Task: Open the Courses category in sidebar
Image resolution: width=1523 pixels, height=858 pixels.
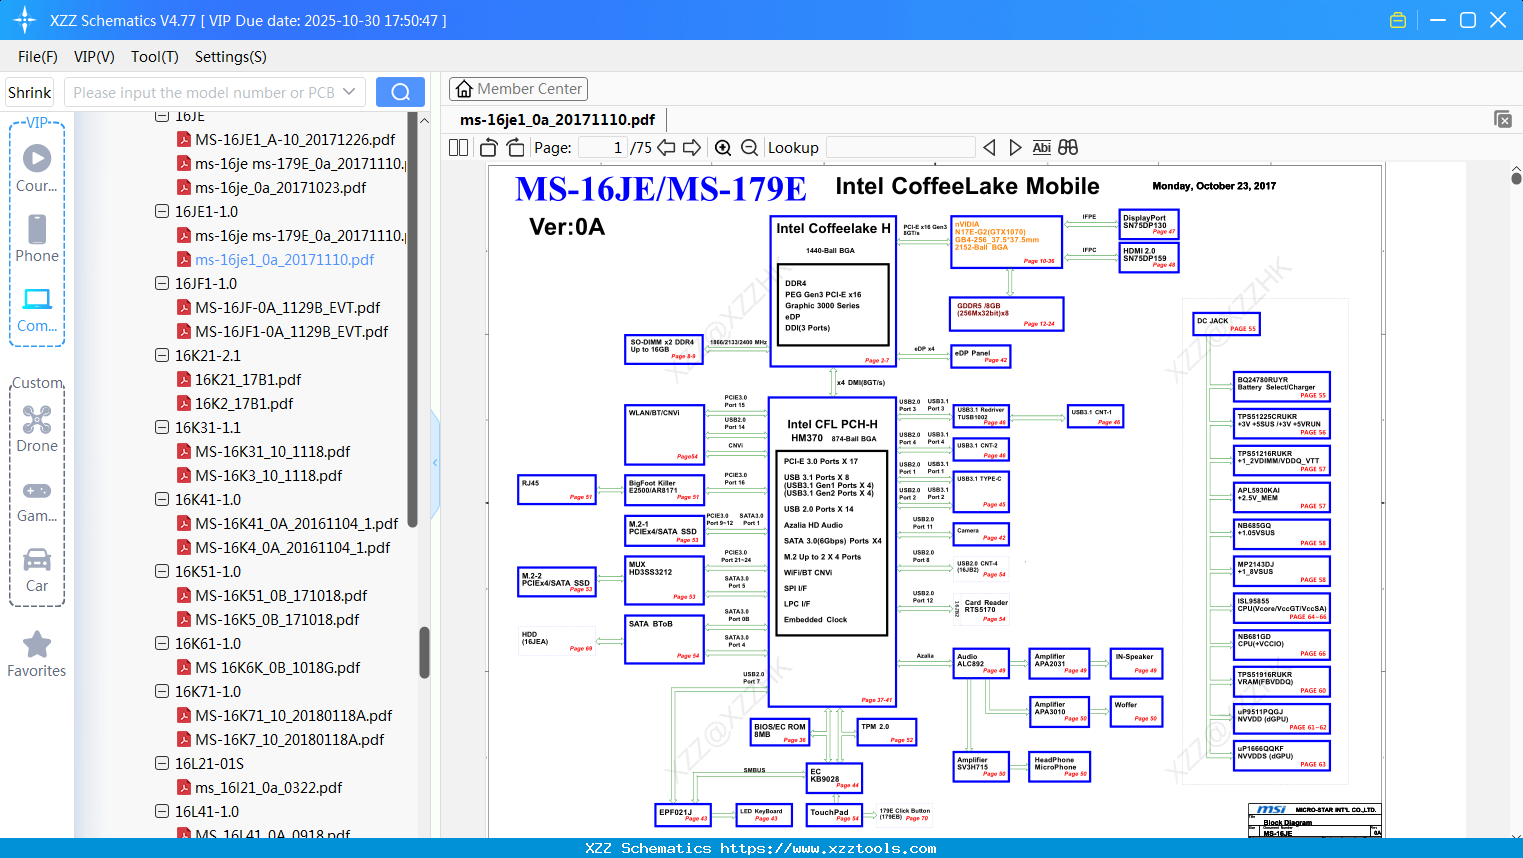Action: (37, 168)
